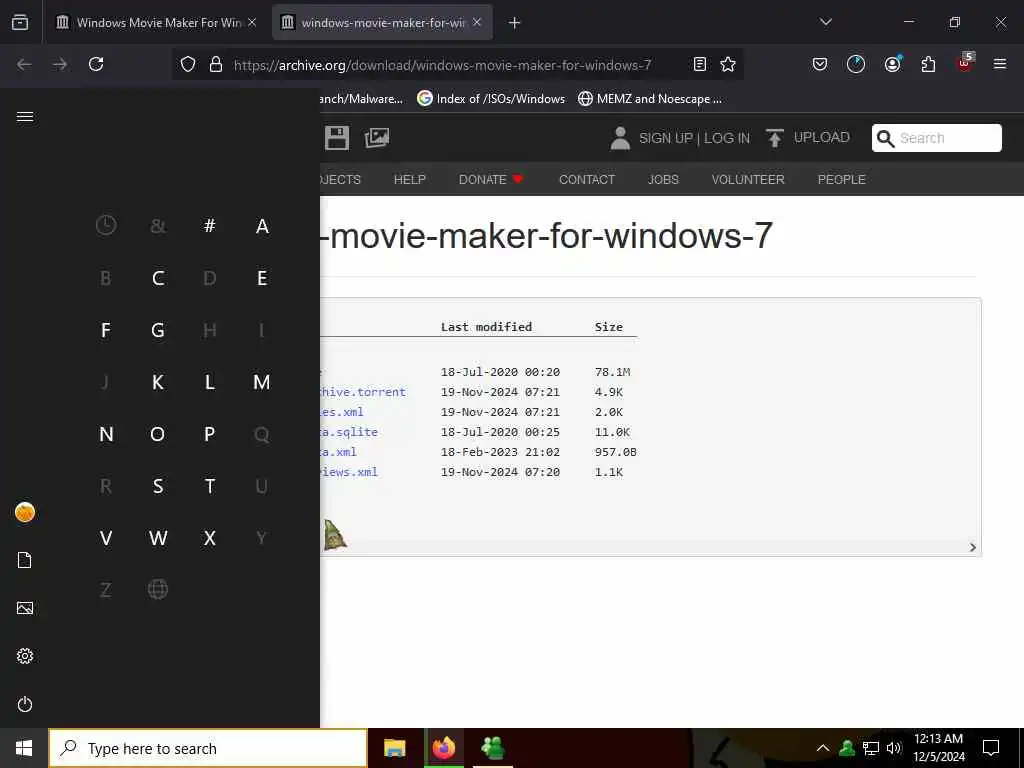This screenshot has height=768, width=1024.
Task: Open the DONATE menu item
Action: click(x=491, y=180)
